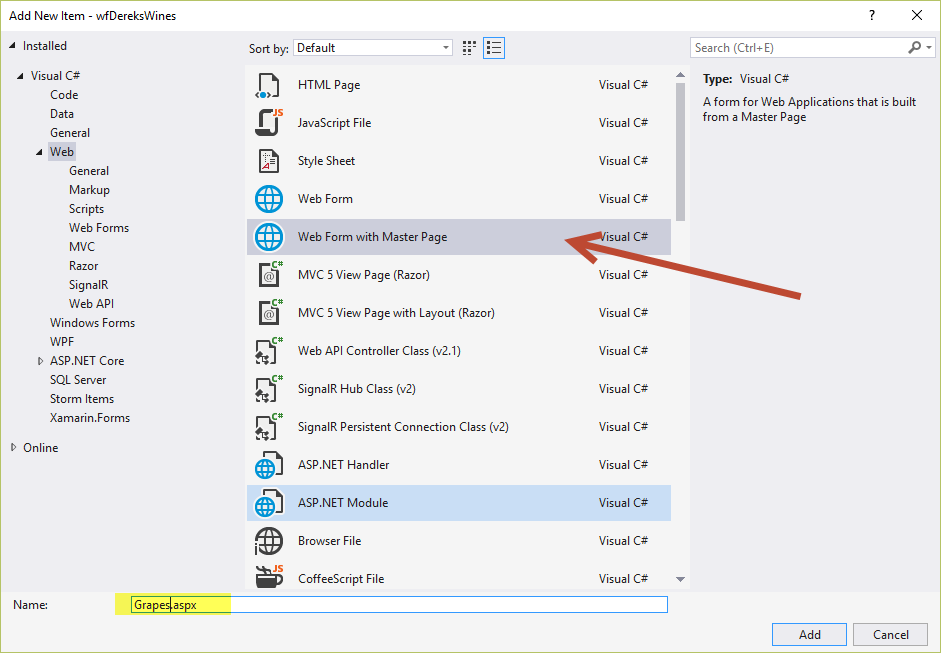Select the Web API category
This screenshot has height=653, width=941.
click(91, 304)
